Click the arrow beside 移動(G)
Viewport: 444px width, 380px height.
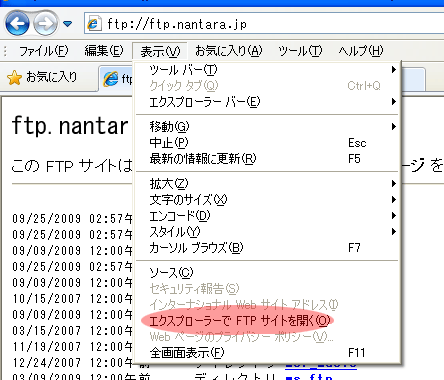coord(394,126)
